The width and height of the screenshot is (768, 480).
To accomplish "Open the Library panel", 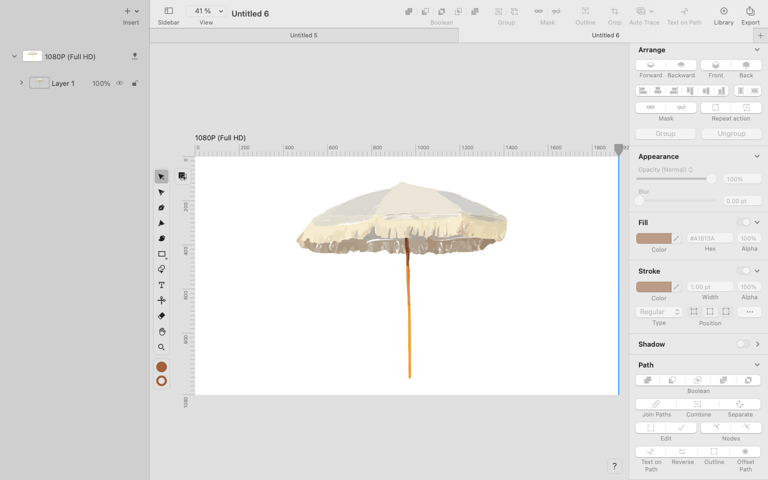I will (x=723, y=15).
